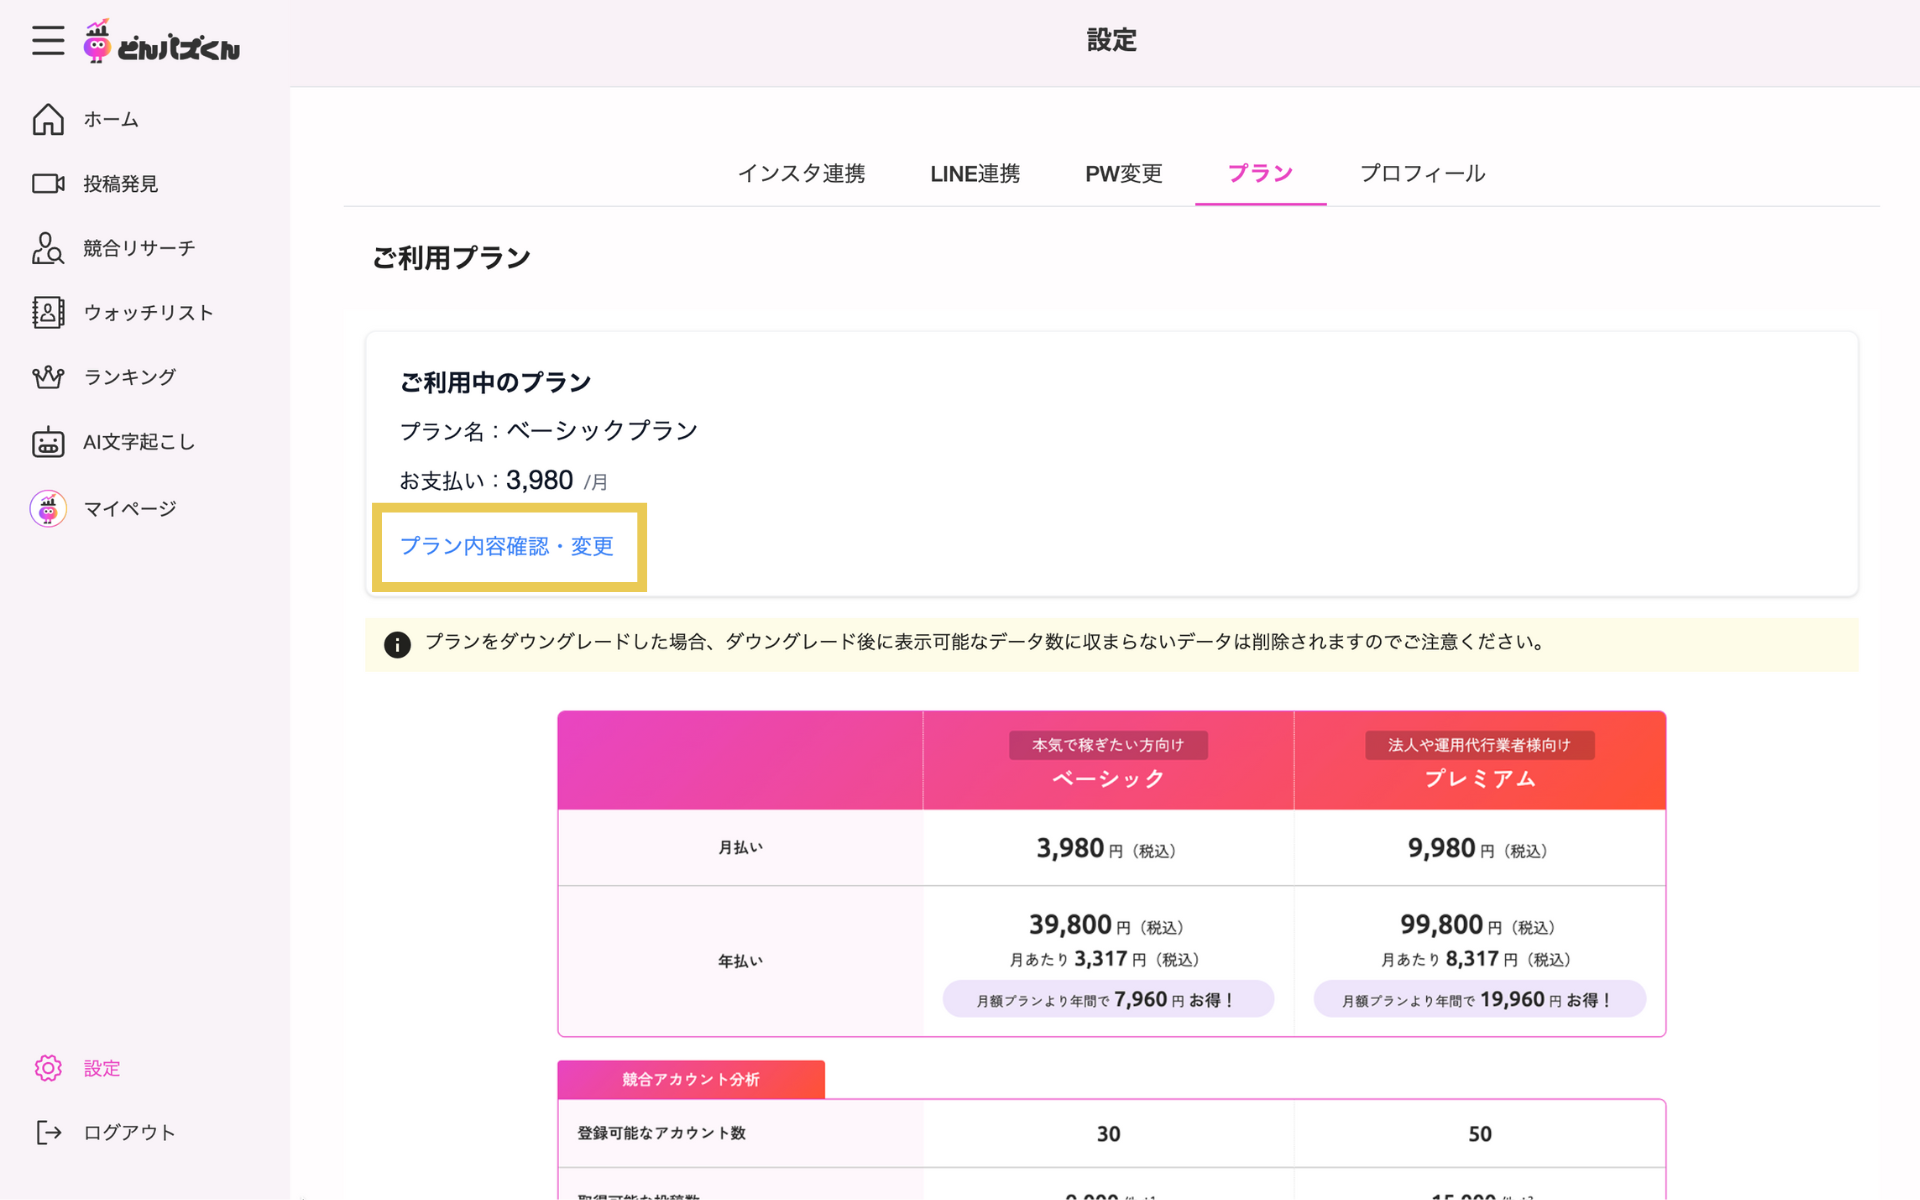Open the hamburger menu icon

[47, 41]
